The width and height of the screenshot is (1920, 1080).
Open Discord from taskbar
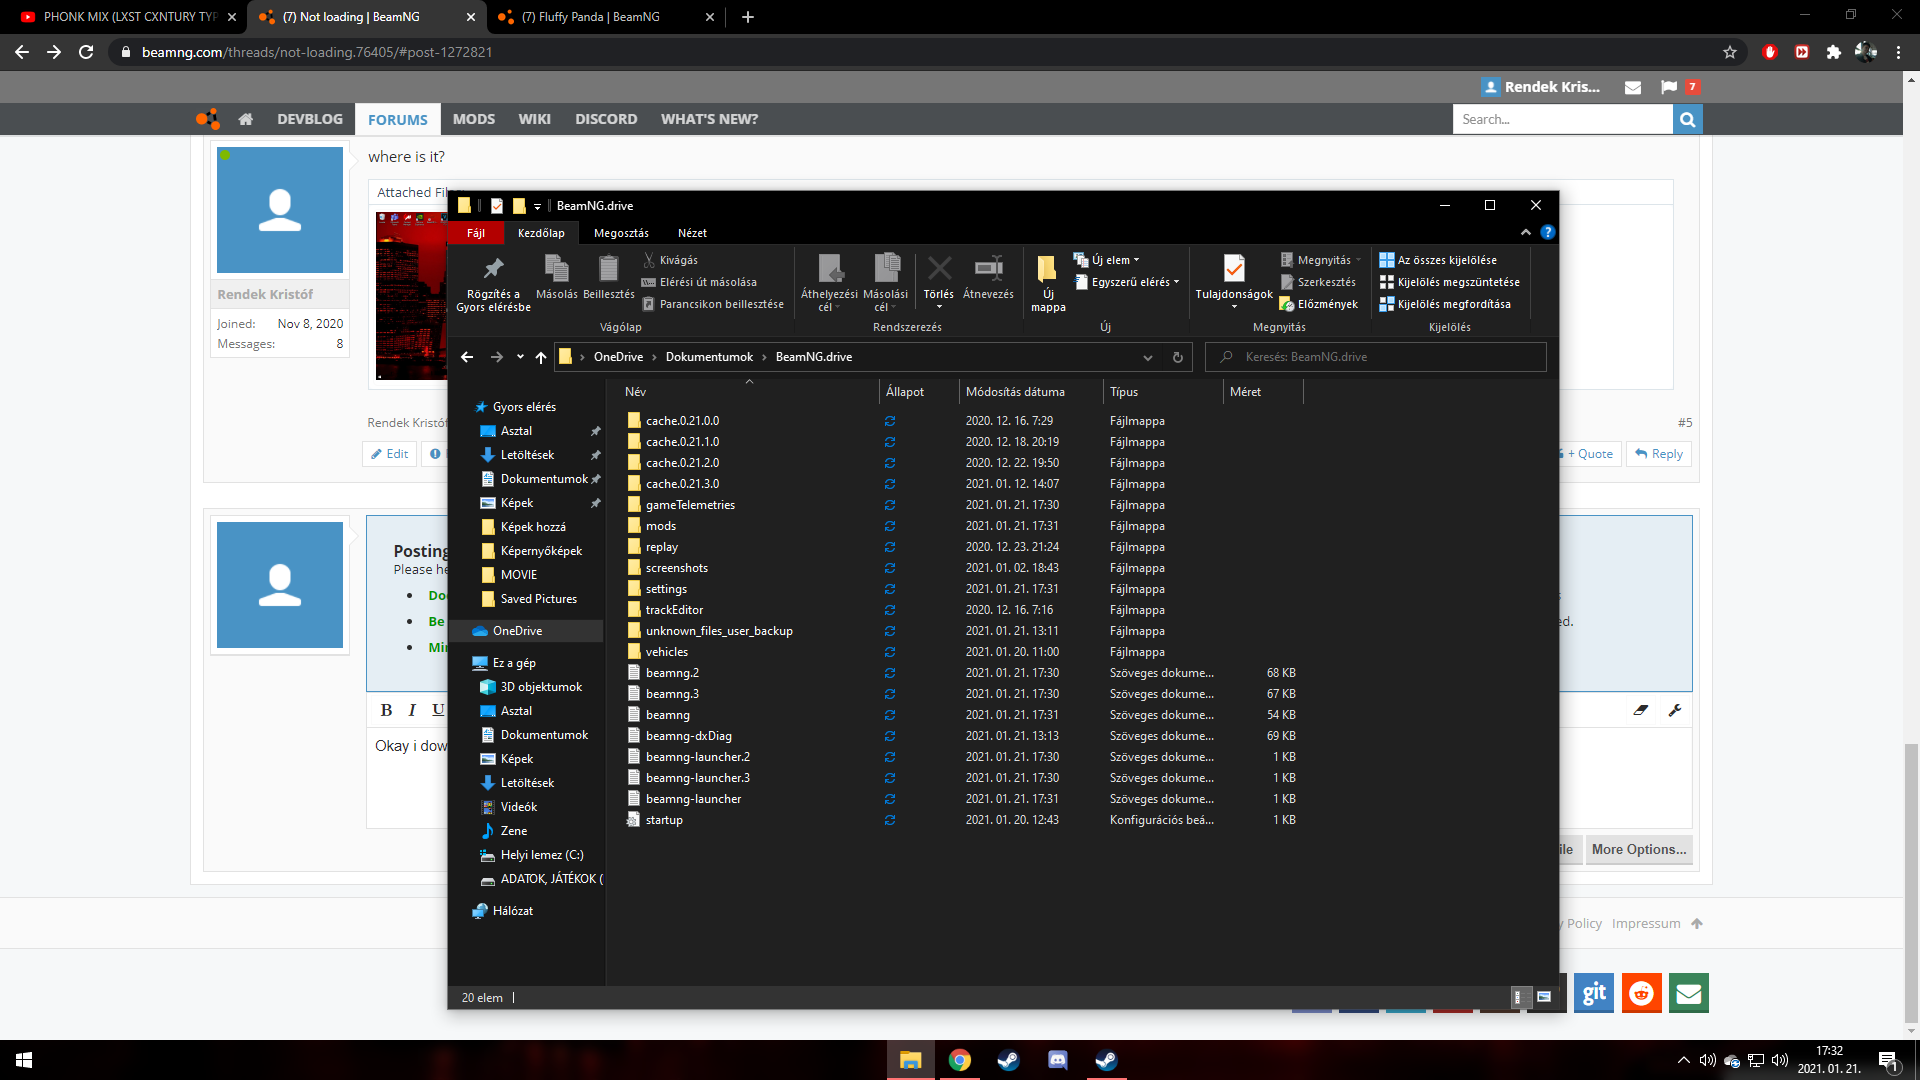(1057, 1060)
